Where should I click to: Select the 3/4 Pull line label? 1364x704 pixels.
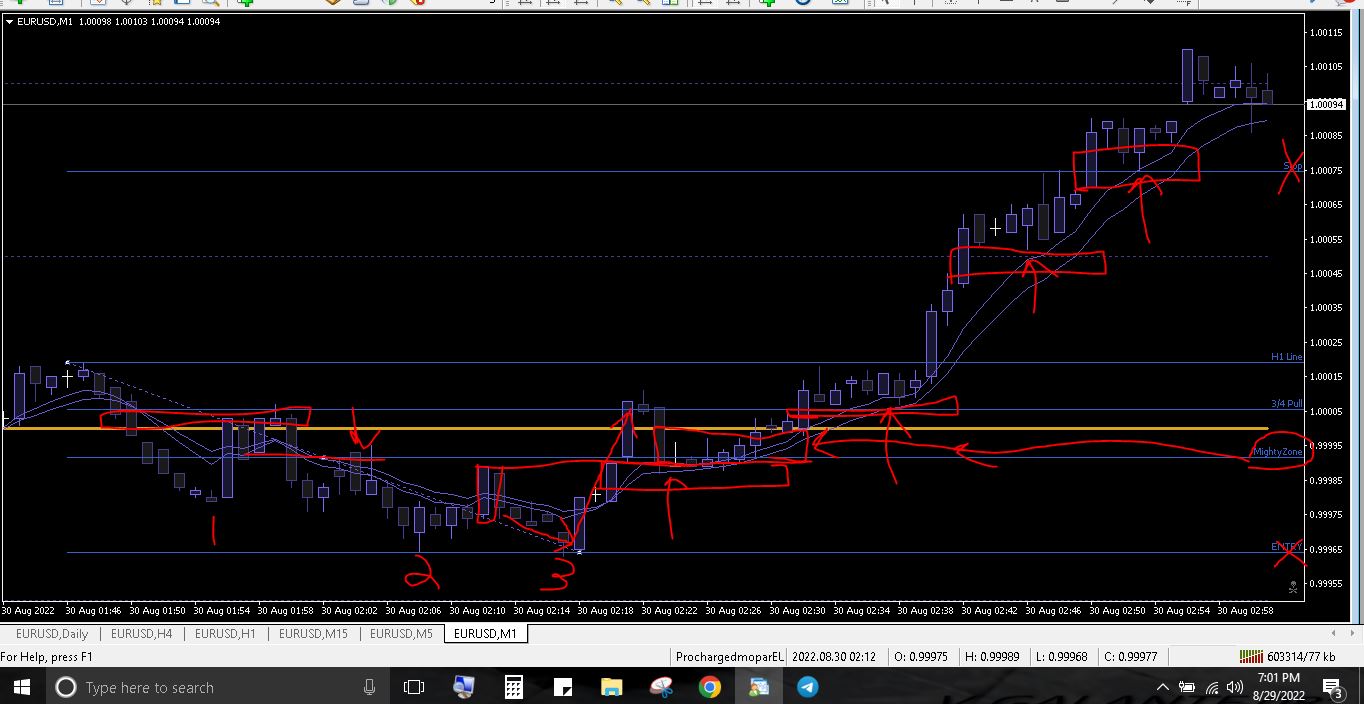click(x=1286, y=404)
